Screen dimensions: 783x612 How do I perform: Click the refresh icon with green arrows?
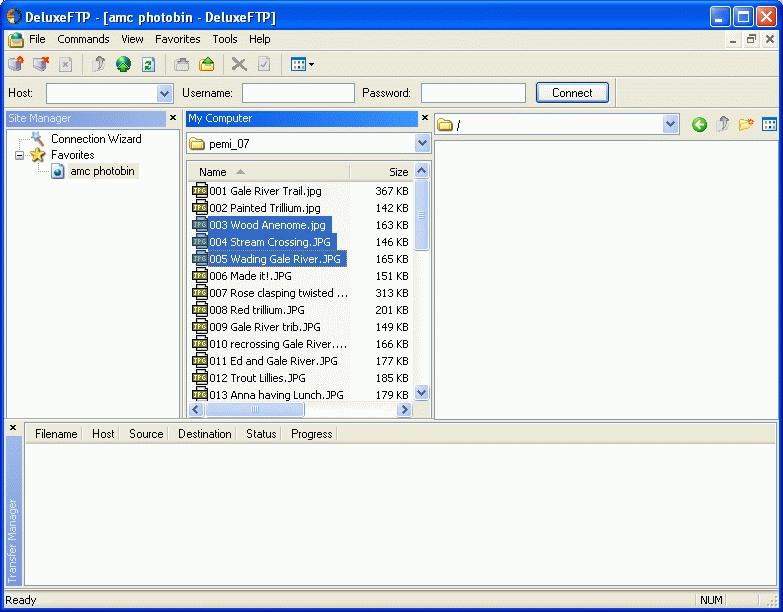point(148,64)
